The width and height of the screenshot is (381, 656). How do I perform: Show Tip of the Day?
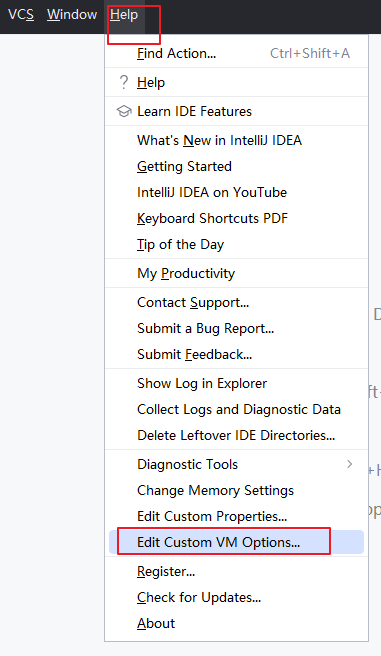coord(236,244)
